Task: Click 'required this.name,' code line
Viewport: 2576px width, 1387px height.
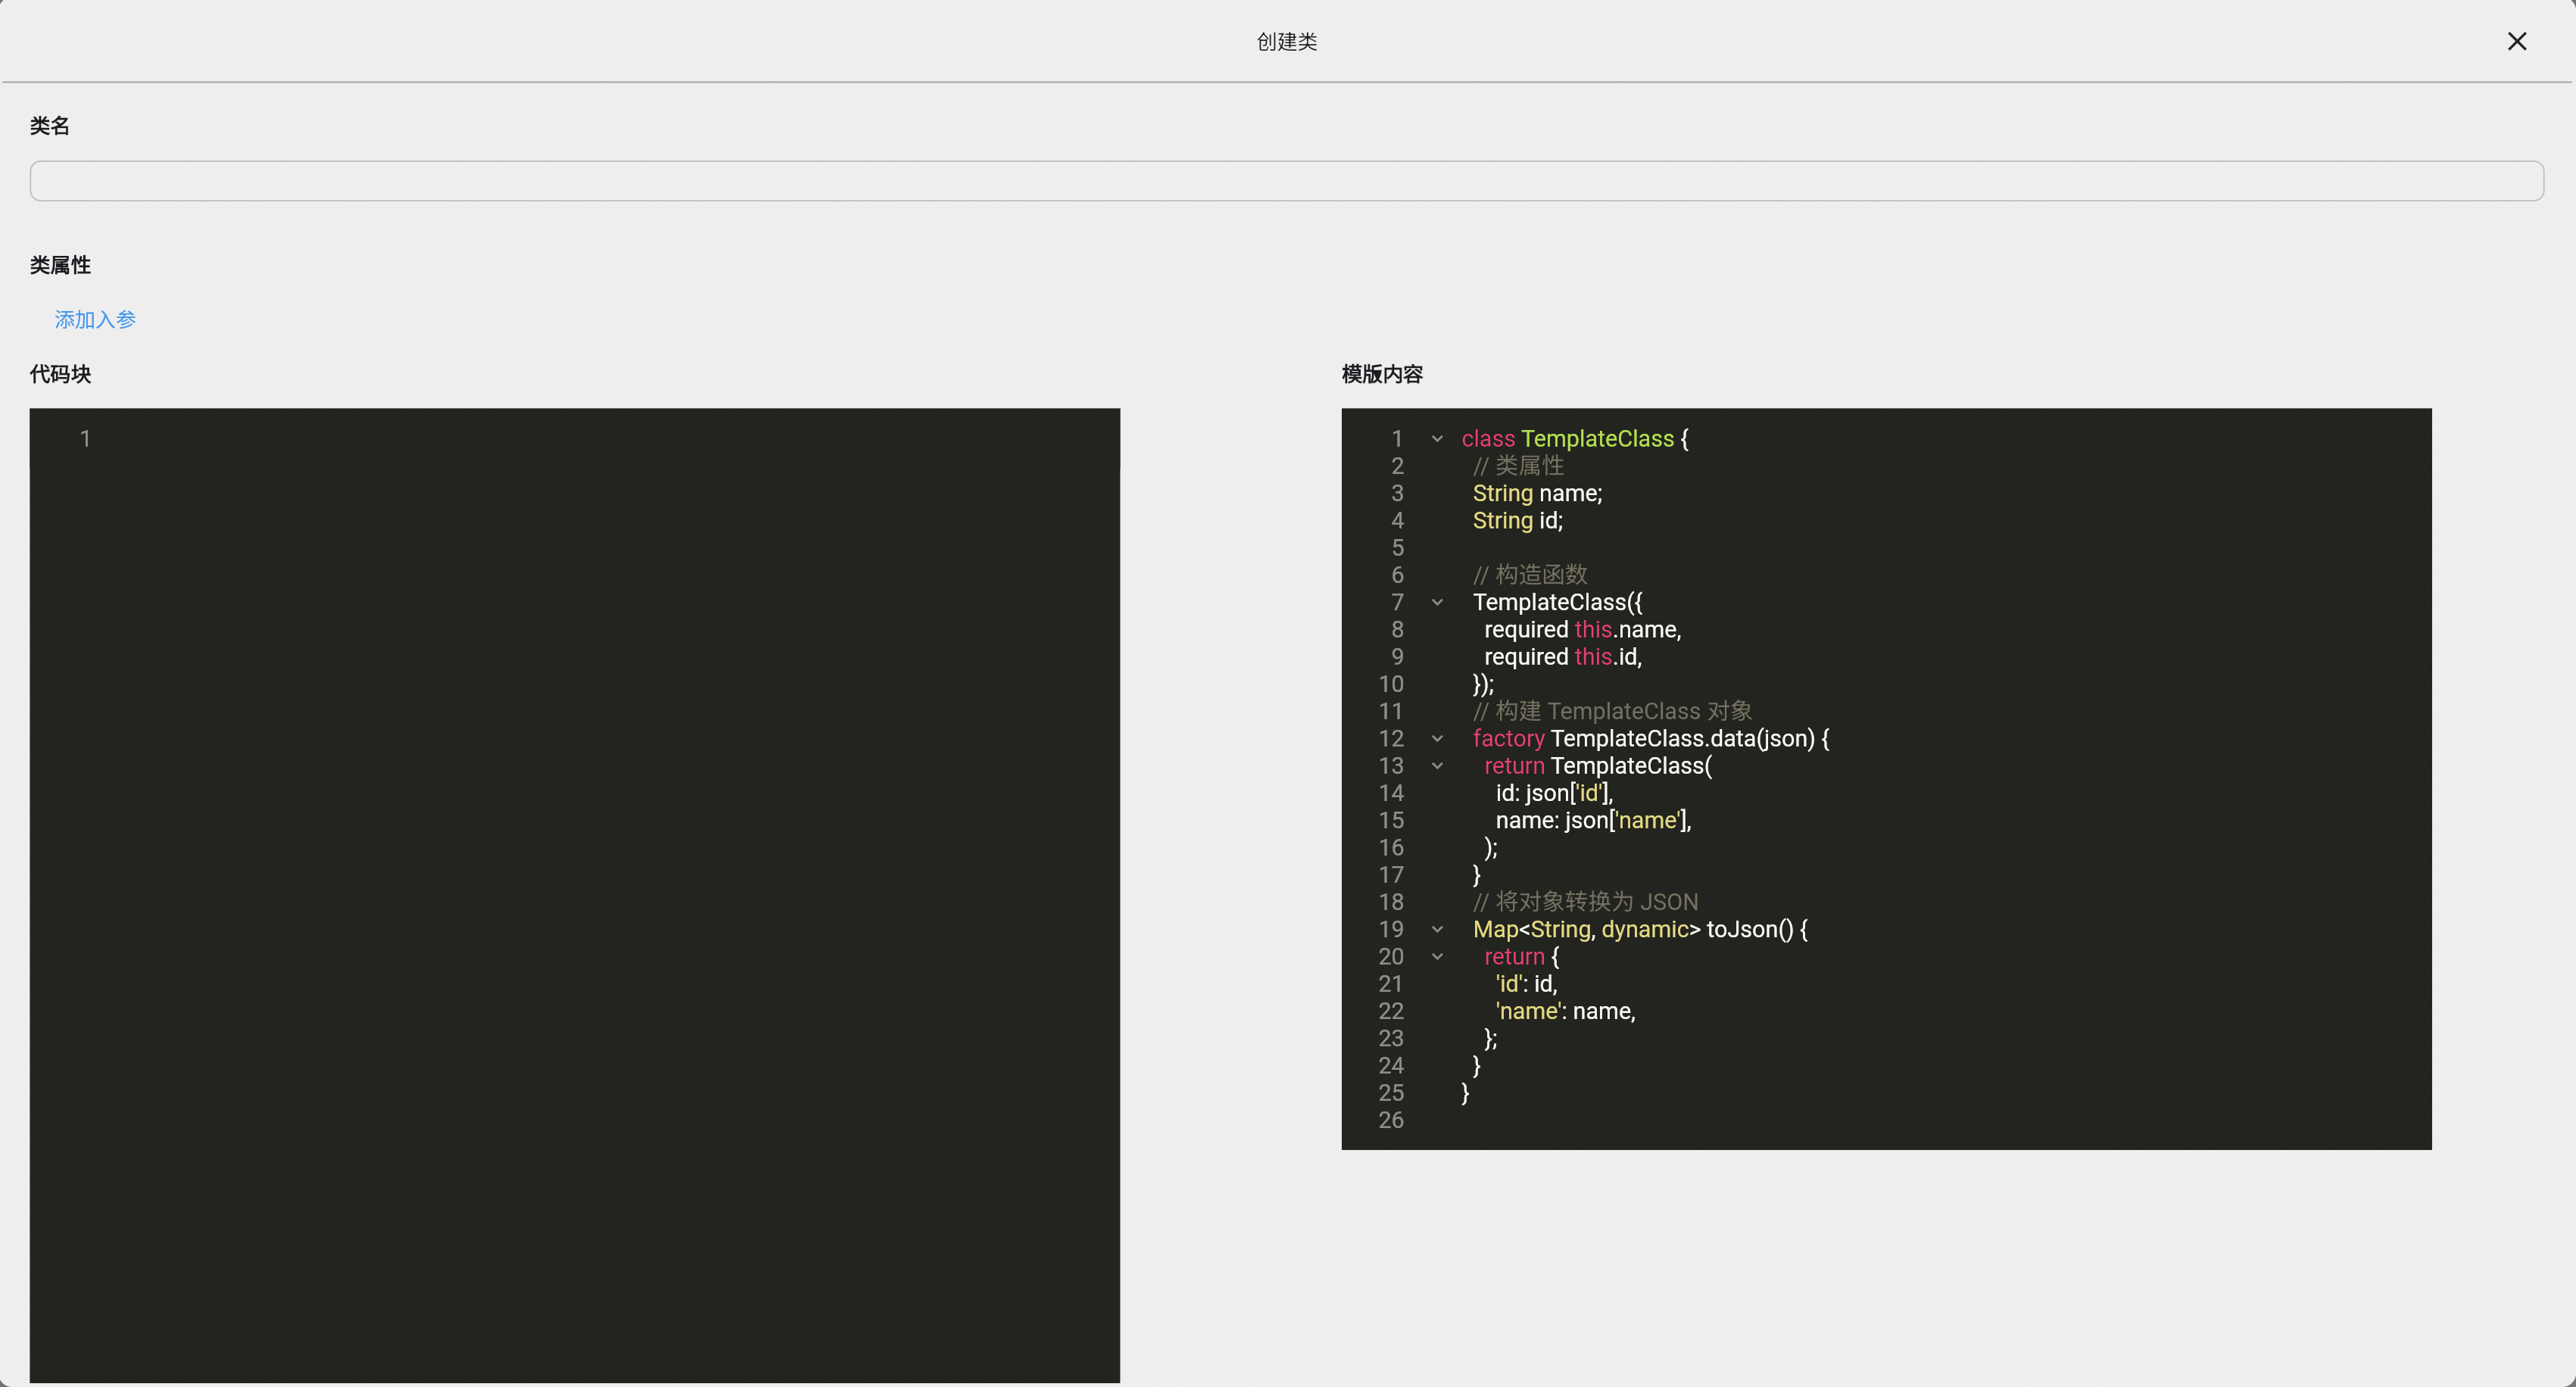Action: pos(1582,630)
